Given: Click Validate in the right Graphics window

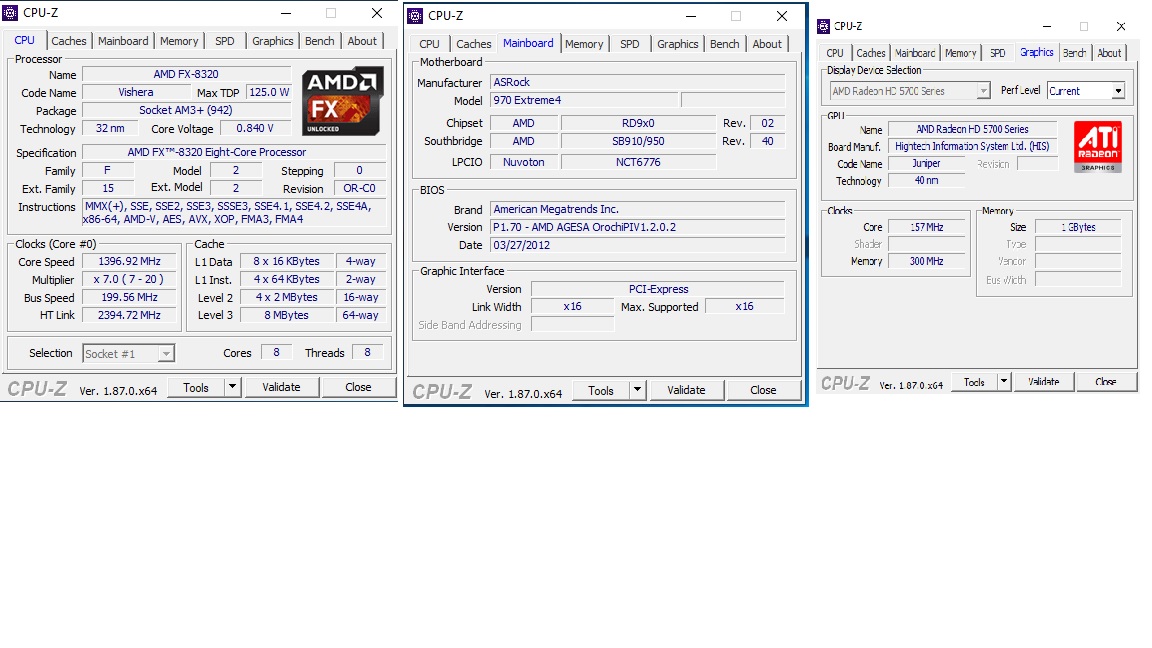Looking at the screenshot, I should coord(1043,382).
